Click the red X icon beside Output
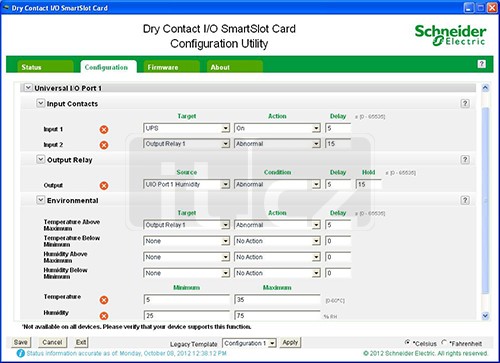The height and width of the screenshot is (363, 500). pyautogui.click(x=104, y=186)
